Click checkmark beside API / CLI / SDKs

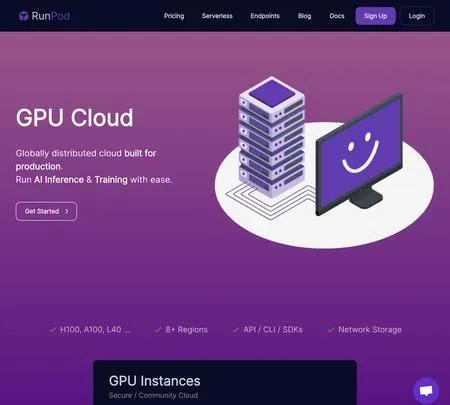236,330
